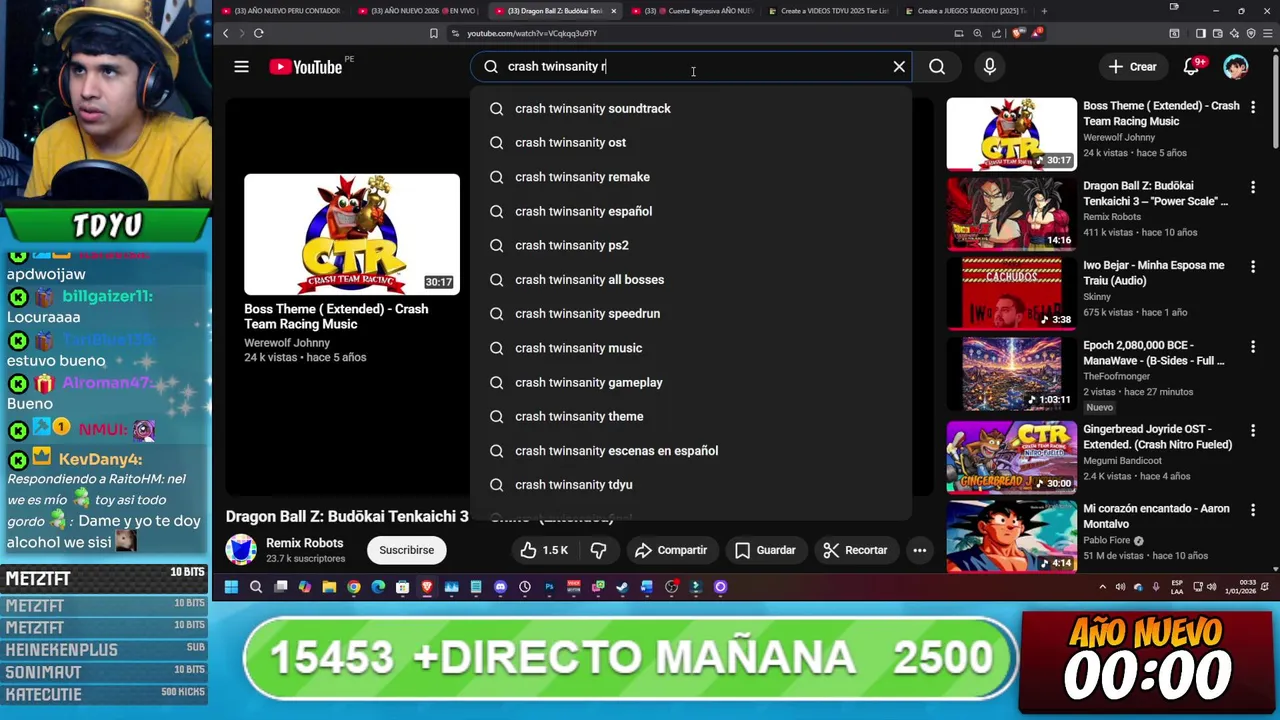This screenshot has height=720, width=1280.
Task: Like the video with 1.5 K likes
Action: [x=544, y=550]
